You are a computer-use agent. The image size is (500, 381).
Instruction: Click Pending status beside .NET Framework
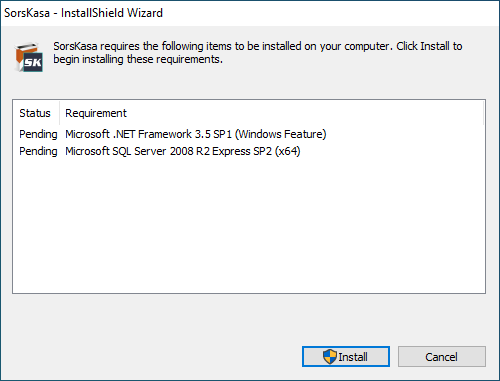pos(38,134)
